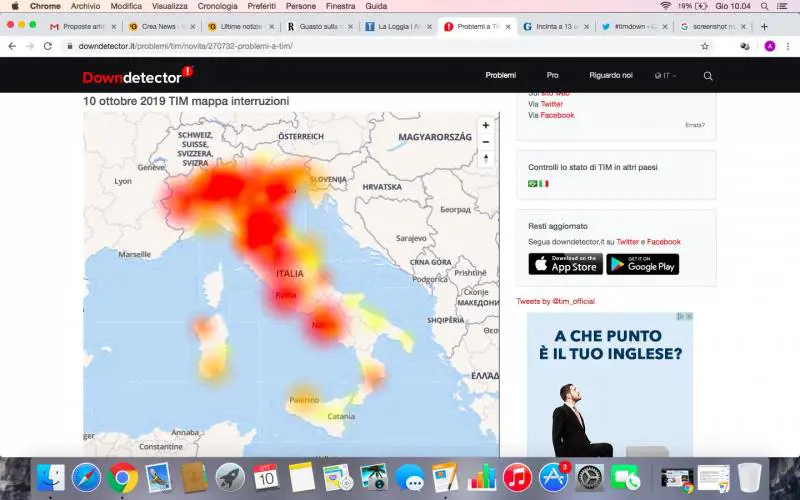
Task: Zoom in on the outage map
Action: pos(486,126)
